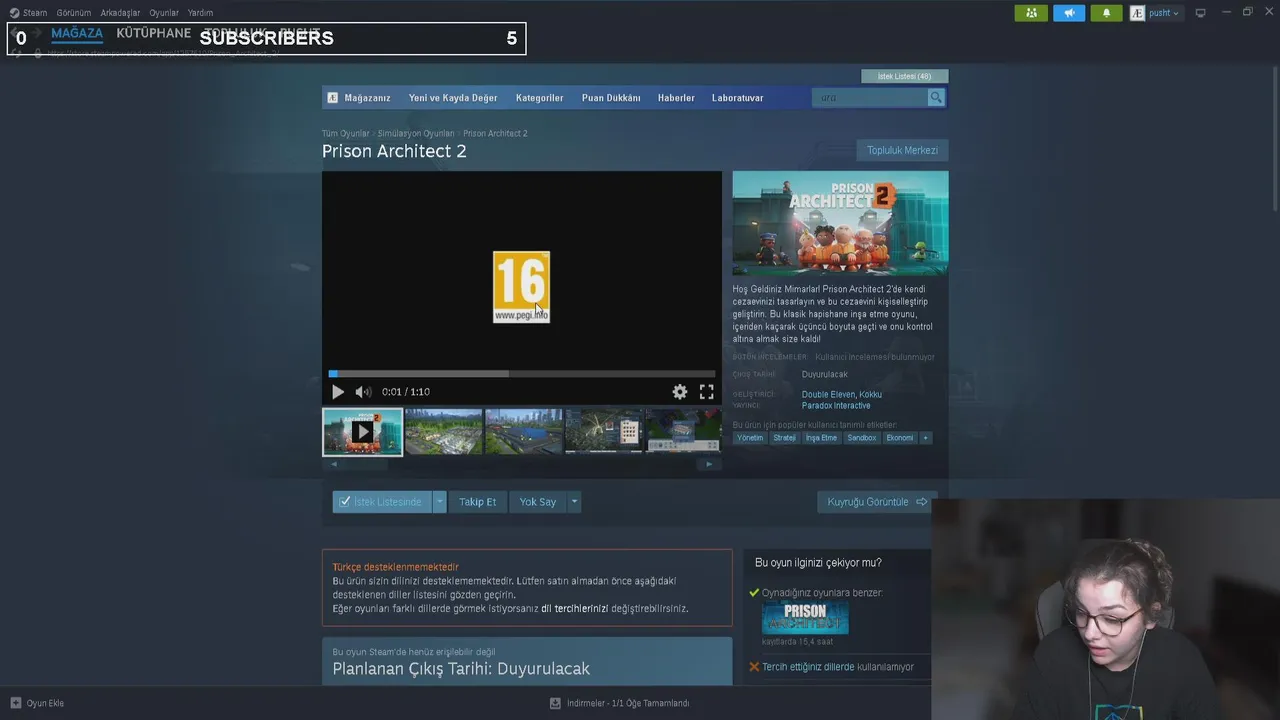Click the PEGI 16 rating badge
1280x720 pixels.
521,287
